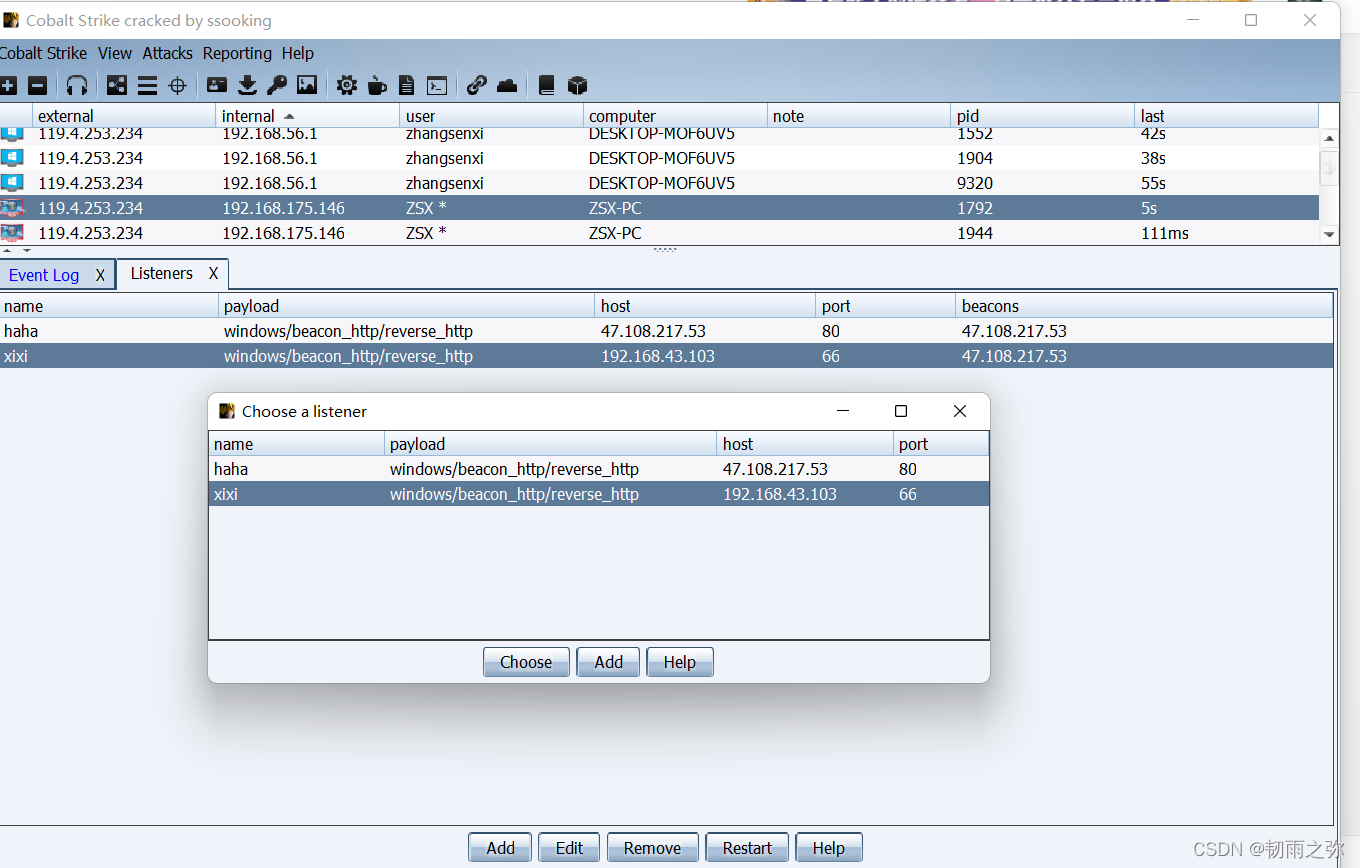
Task: Select haha listener in the dialog list
Action: tap(599, 469)
